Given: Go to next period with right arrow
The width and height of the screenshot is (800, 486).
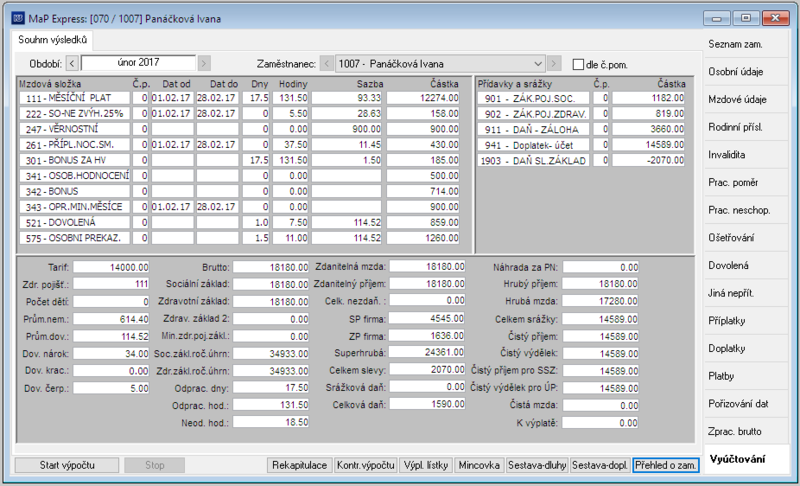Looking at the screenshot, I should pyautogui.click(x=204, y=64).
